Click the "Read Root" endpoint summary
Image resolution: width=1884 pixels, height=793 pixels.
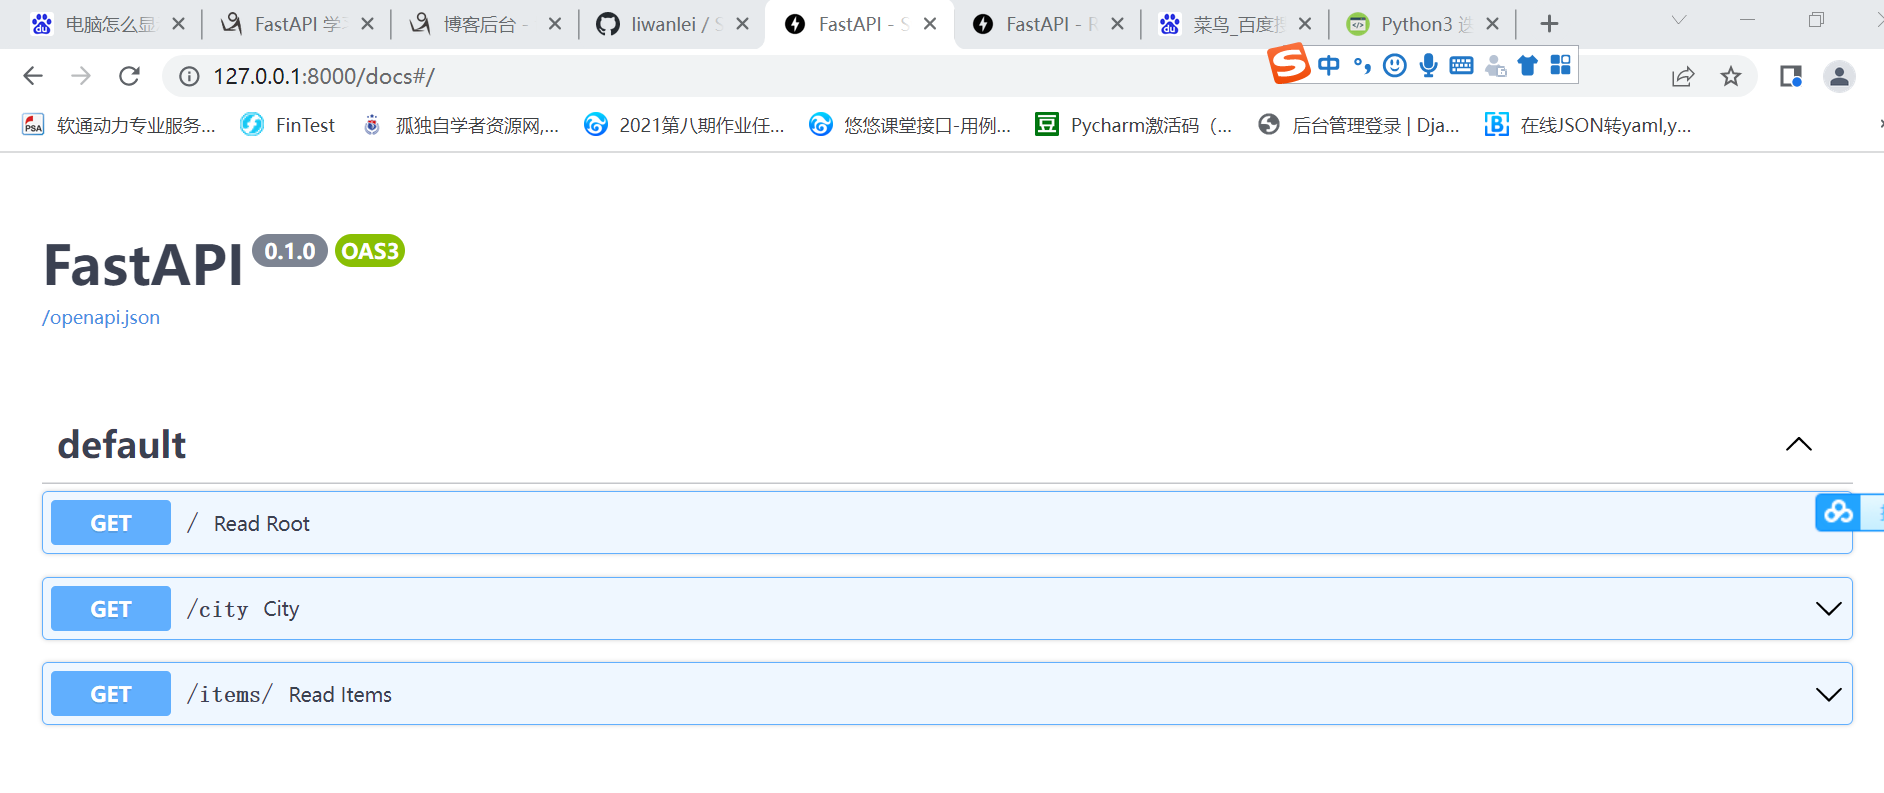pos(262,524)
